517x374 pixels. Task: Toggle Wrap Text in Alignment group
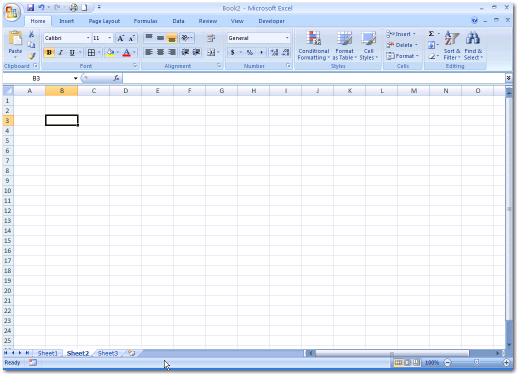211,38
